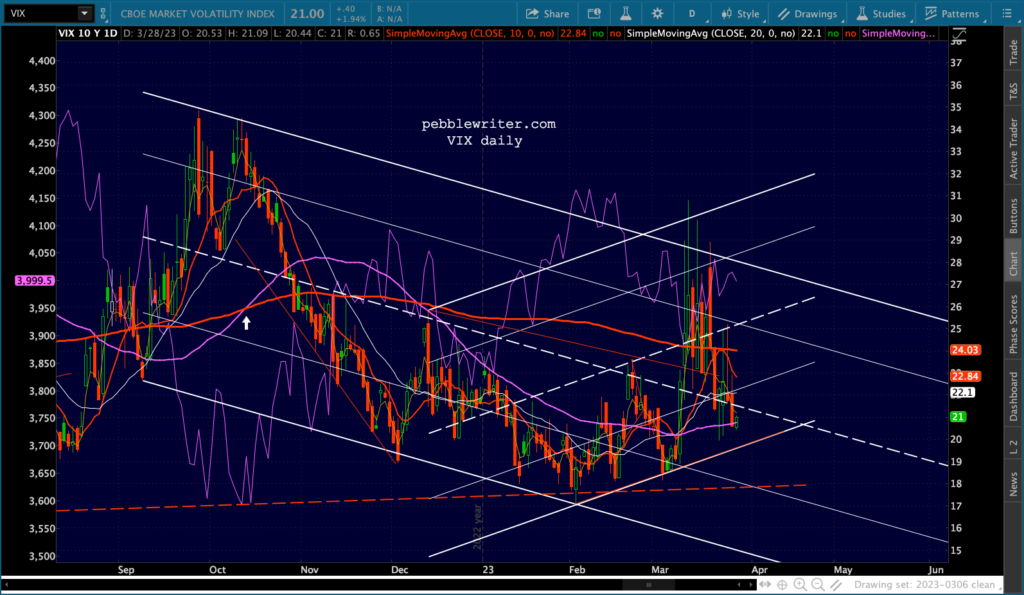Image resolution: width=1024 pixels, height=595 pixels.
Task: Open the Drawings dropdown menu
Action: point(808,14)
